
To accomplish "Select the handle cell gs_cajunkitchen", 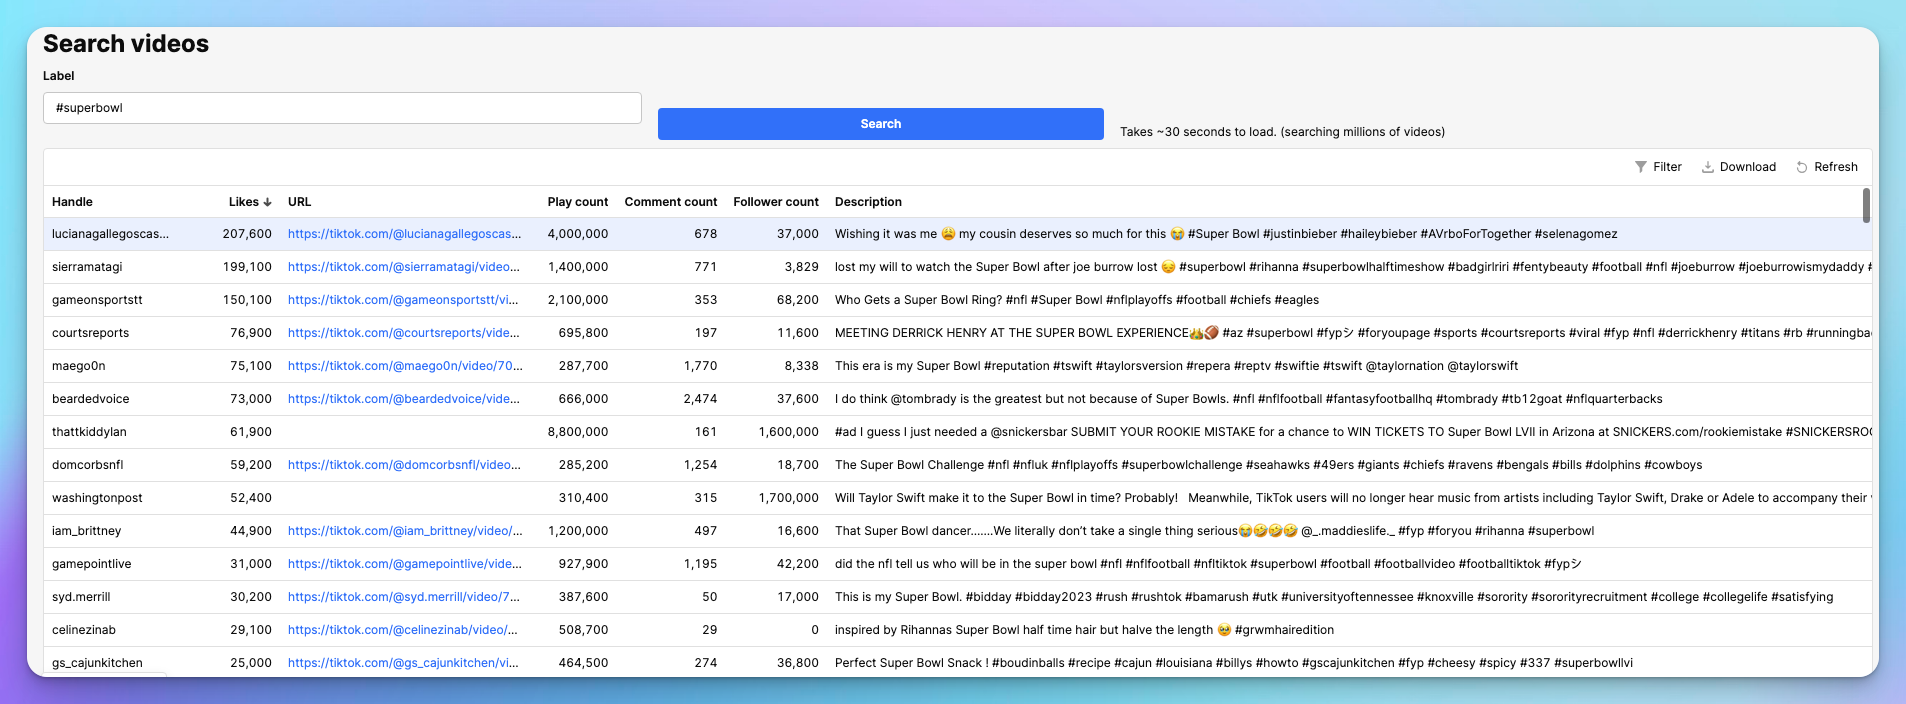I will pyautogui.click(x=97, y=663).
